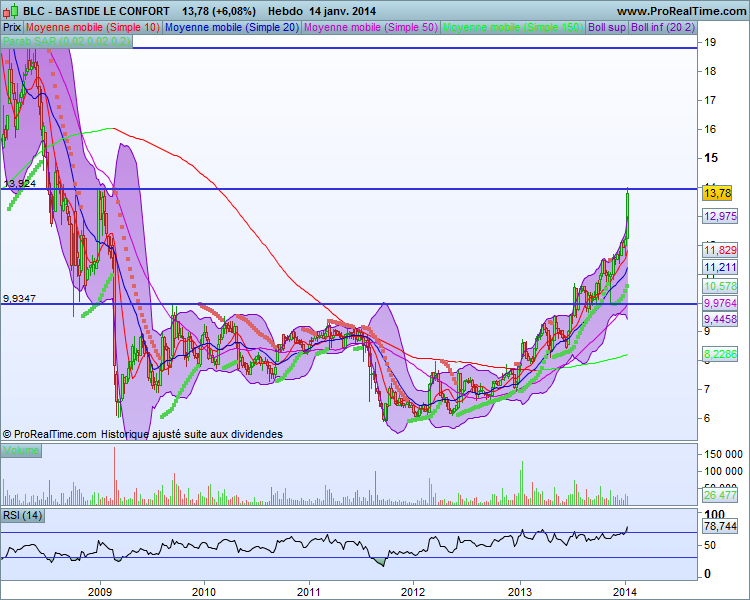Click the 2012 date axis label
750x600 pixels.
pos(413,592)
